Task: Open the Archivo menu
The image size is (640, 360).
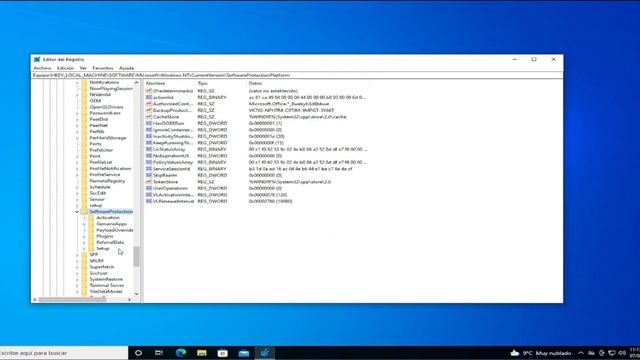Action: coord(42,68)
